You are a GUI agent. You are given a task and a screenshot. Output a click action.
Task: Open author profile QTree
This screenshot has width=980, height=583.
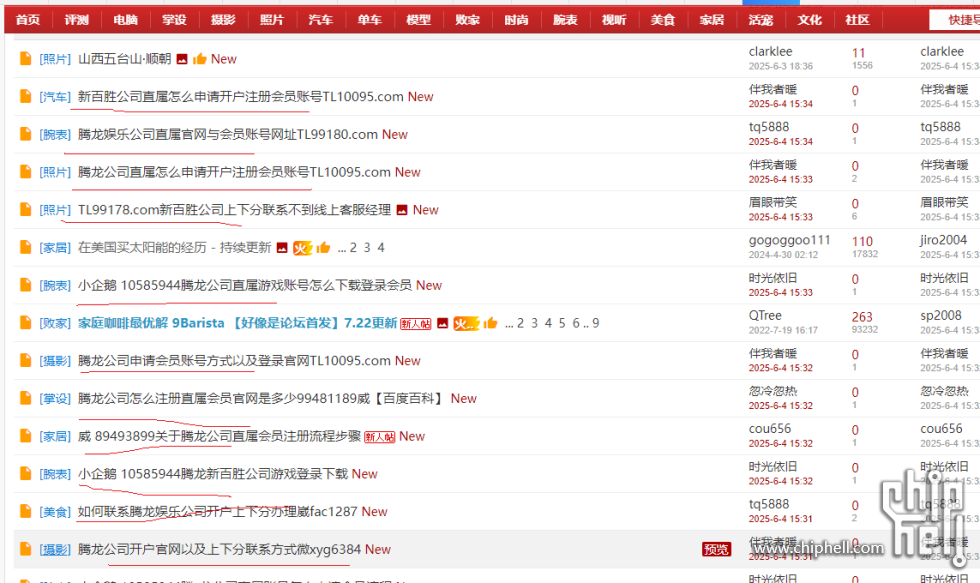[x=765, y=316]
